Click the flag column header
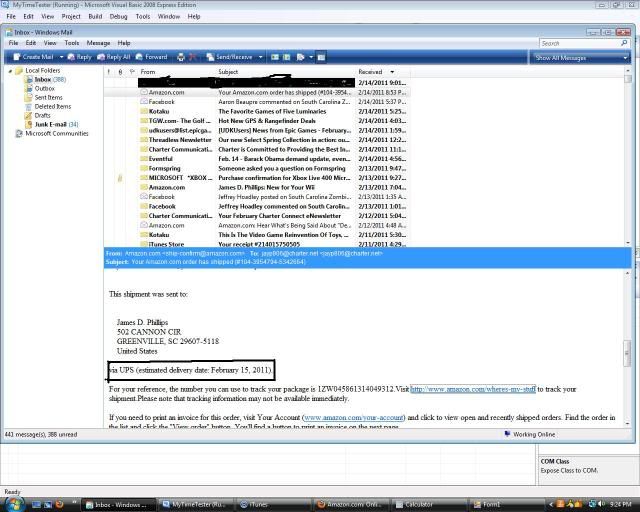 [132, 72]
